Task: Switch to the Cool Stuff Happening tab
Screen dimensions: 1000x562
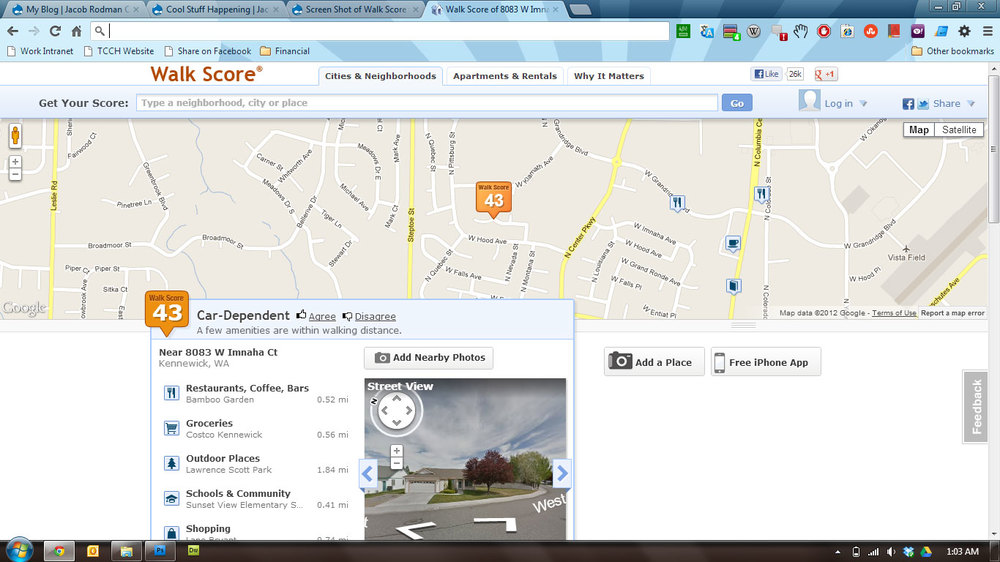Action: coord(215,10)
